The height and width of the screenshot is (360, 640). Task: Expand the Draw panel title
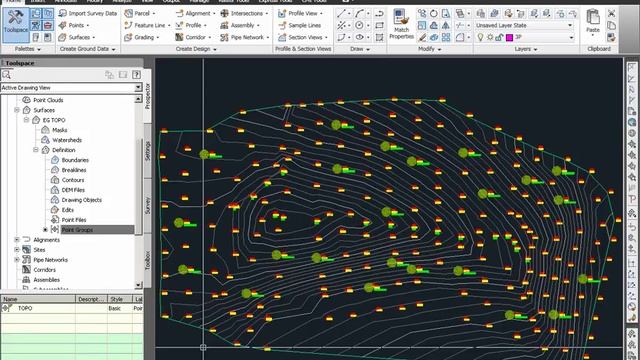(x=360, y=49)
